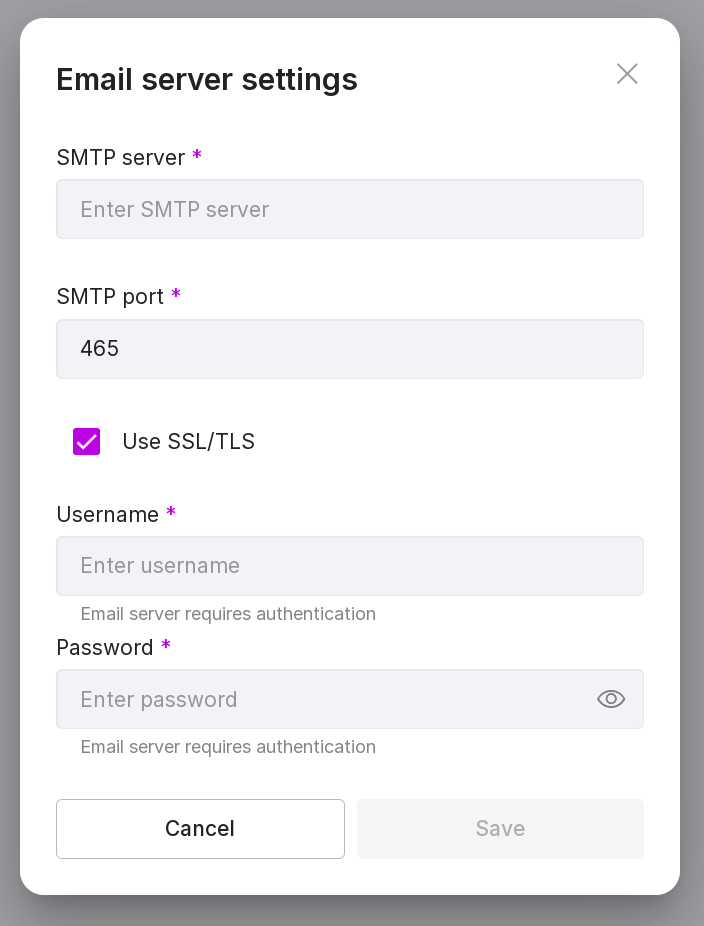Viewport: 704px width, 926px height.
Task: Click the "Use SSL/TLS" label text
Action: pos(188,441)
